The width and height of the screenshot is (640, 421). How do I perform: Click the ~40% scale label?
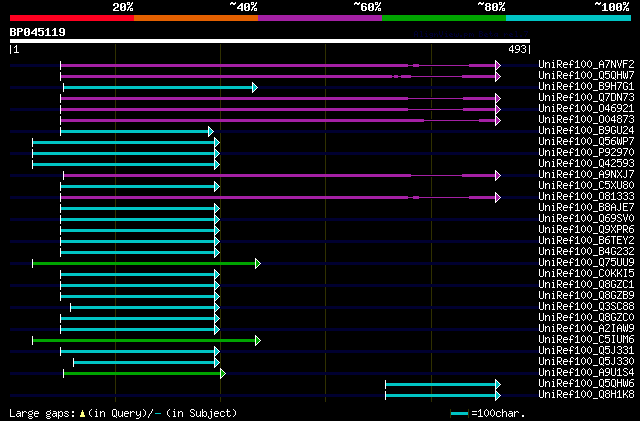pyautogui.click(x=243, y=7)
